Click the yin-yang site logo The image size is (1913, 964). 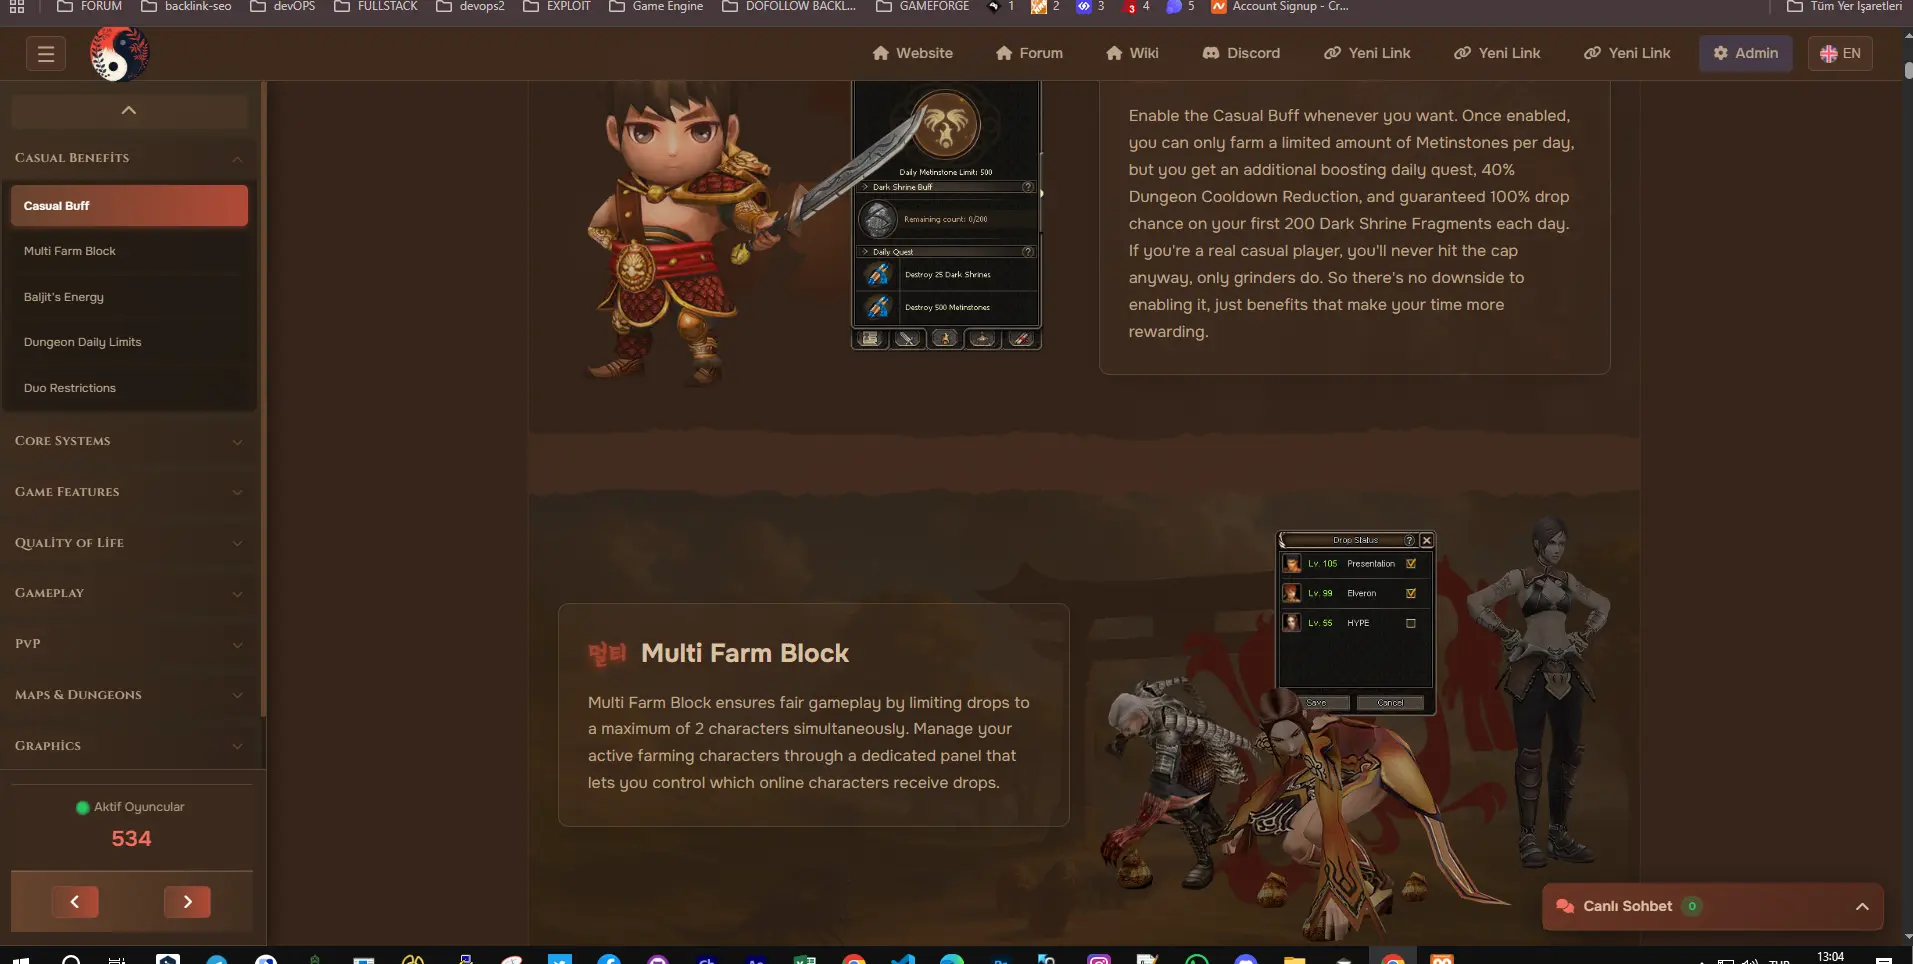coord(119,54)
